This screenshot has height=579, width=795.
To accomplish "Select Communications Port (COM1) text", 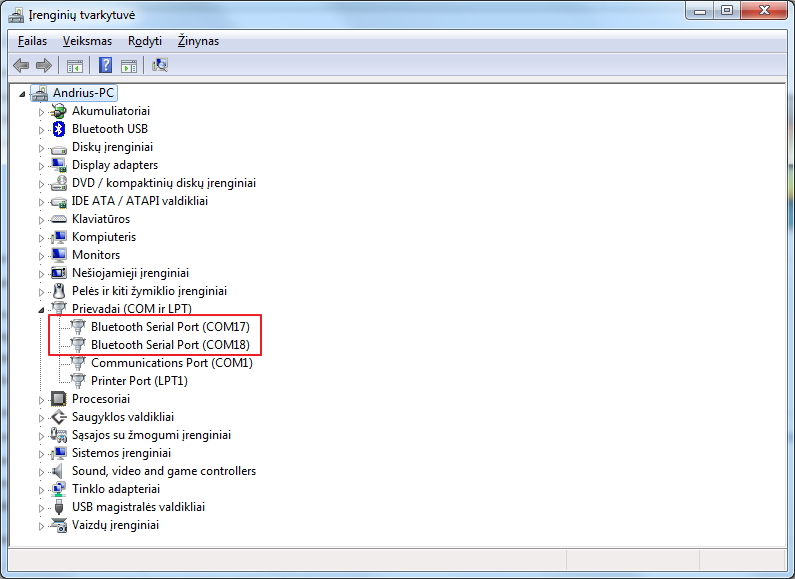I will point(172,363).
